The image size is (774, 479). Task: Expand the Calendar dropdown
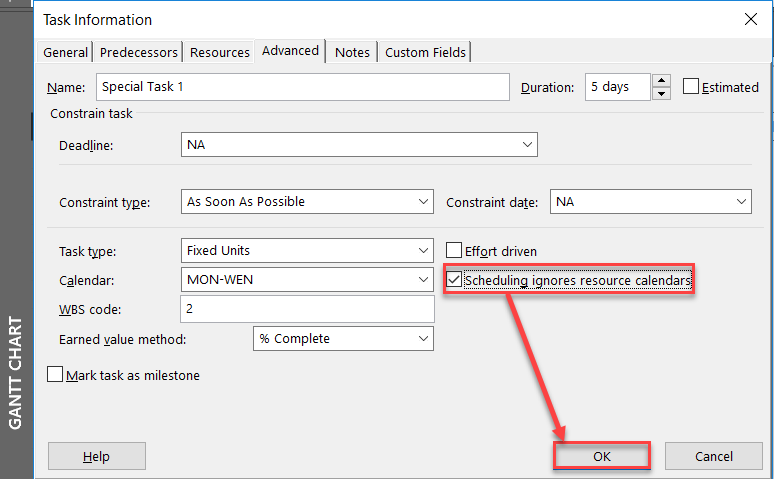tap(423, 280)
